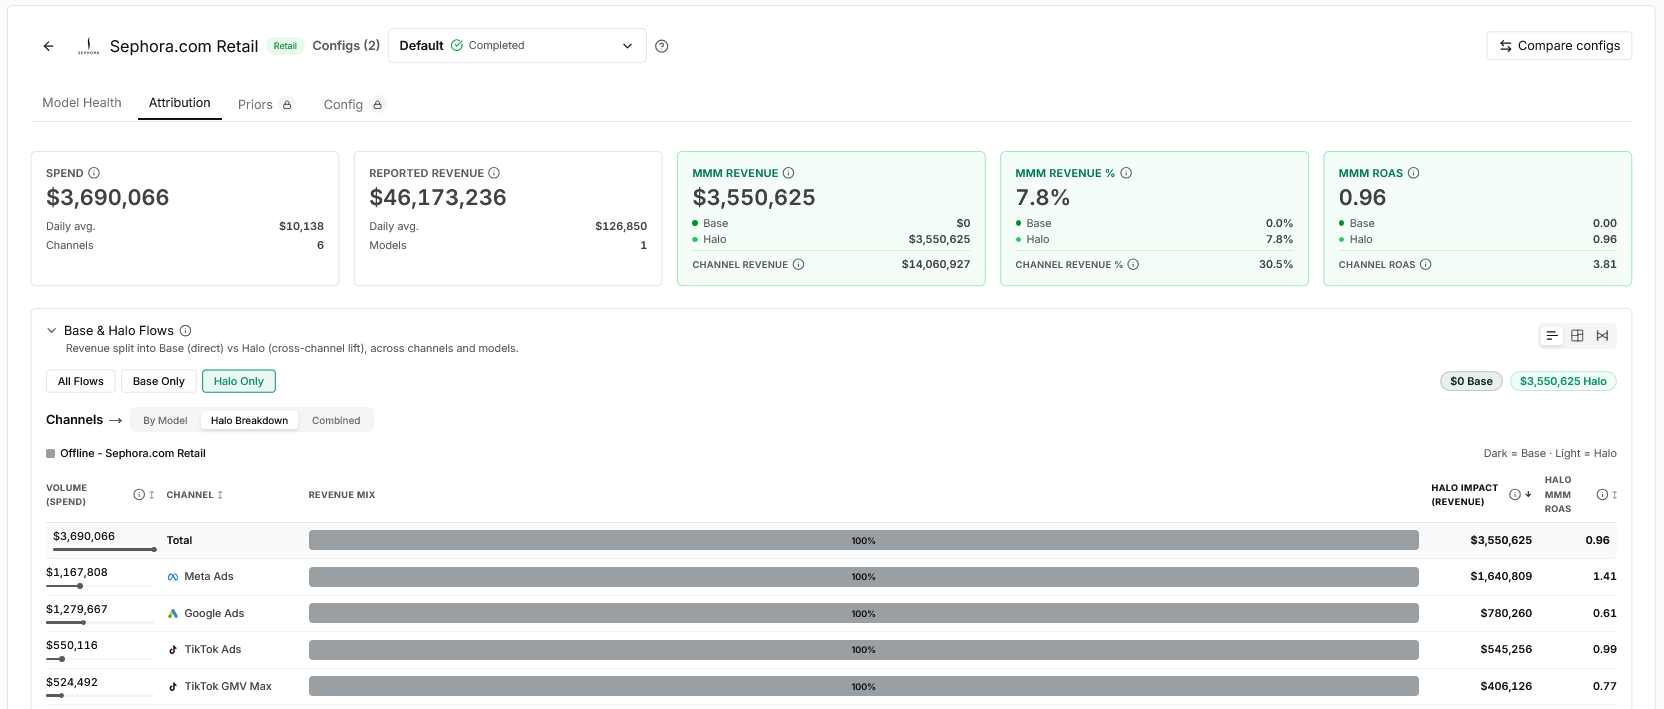Click the Google Ads ROAS value 0.61
The height and width of the screenshot is (709, 1664).
tap(1604, 614)
